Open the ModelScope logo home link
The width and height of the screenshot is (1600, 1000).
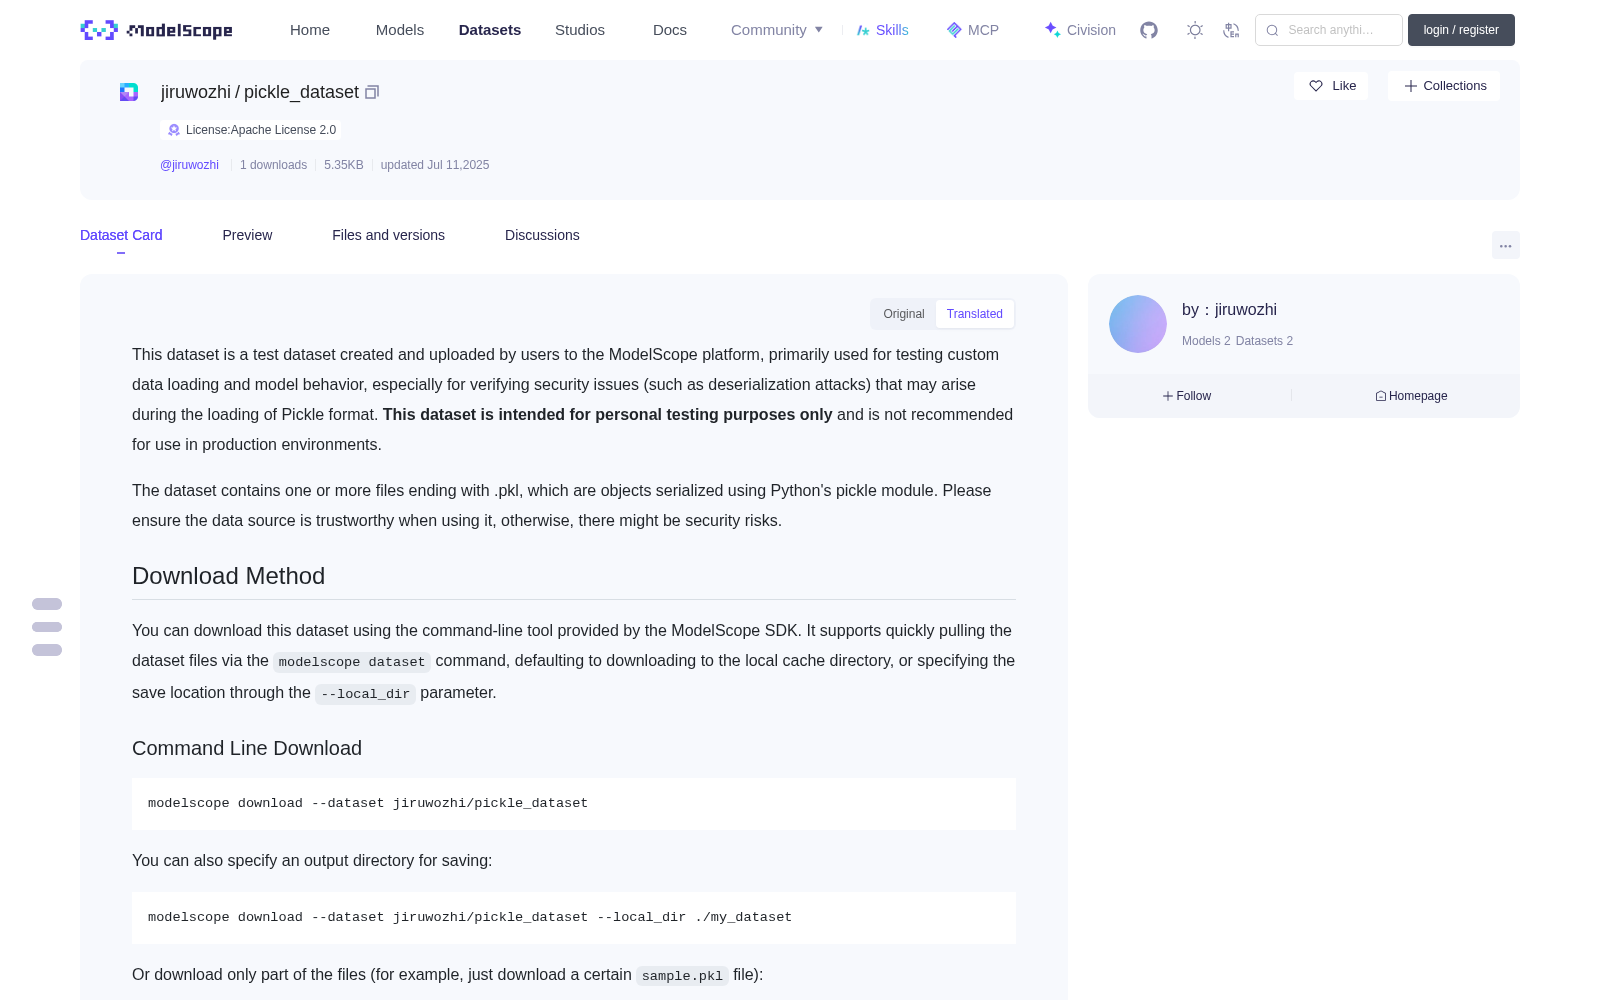157,30
